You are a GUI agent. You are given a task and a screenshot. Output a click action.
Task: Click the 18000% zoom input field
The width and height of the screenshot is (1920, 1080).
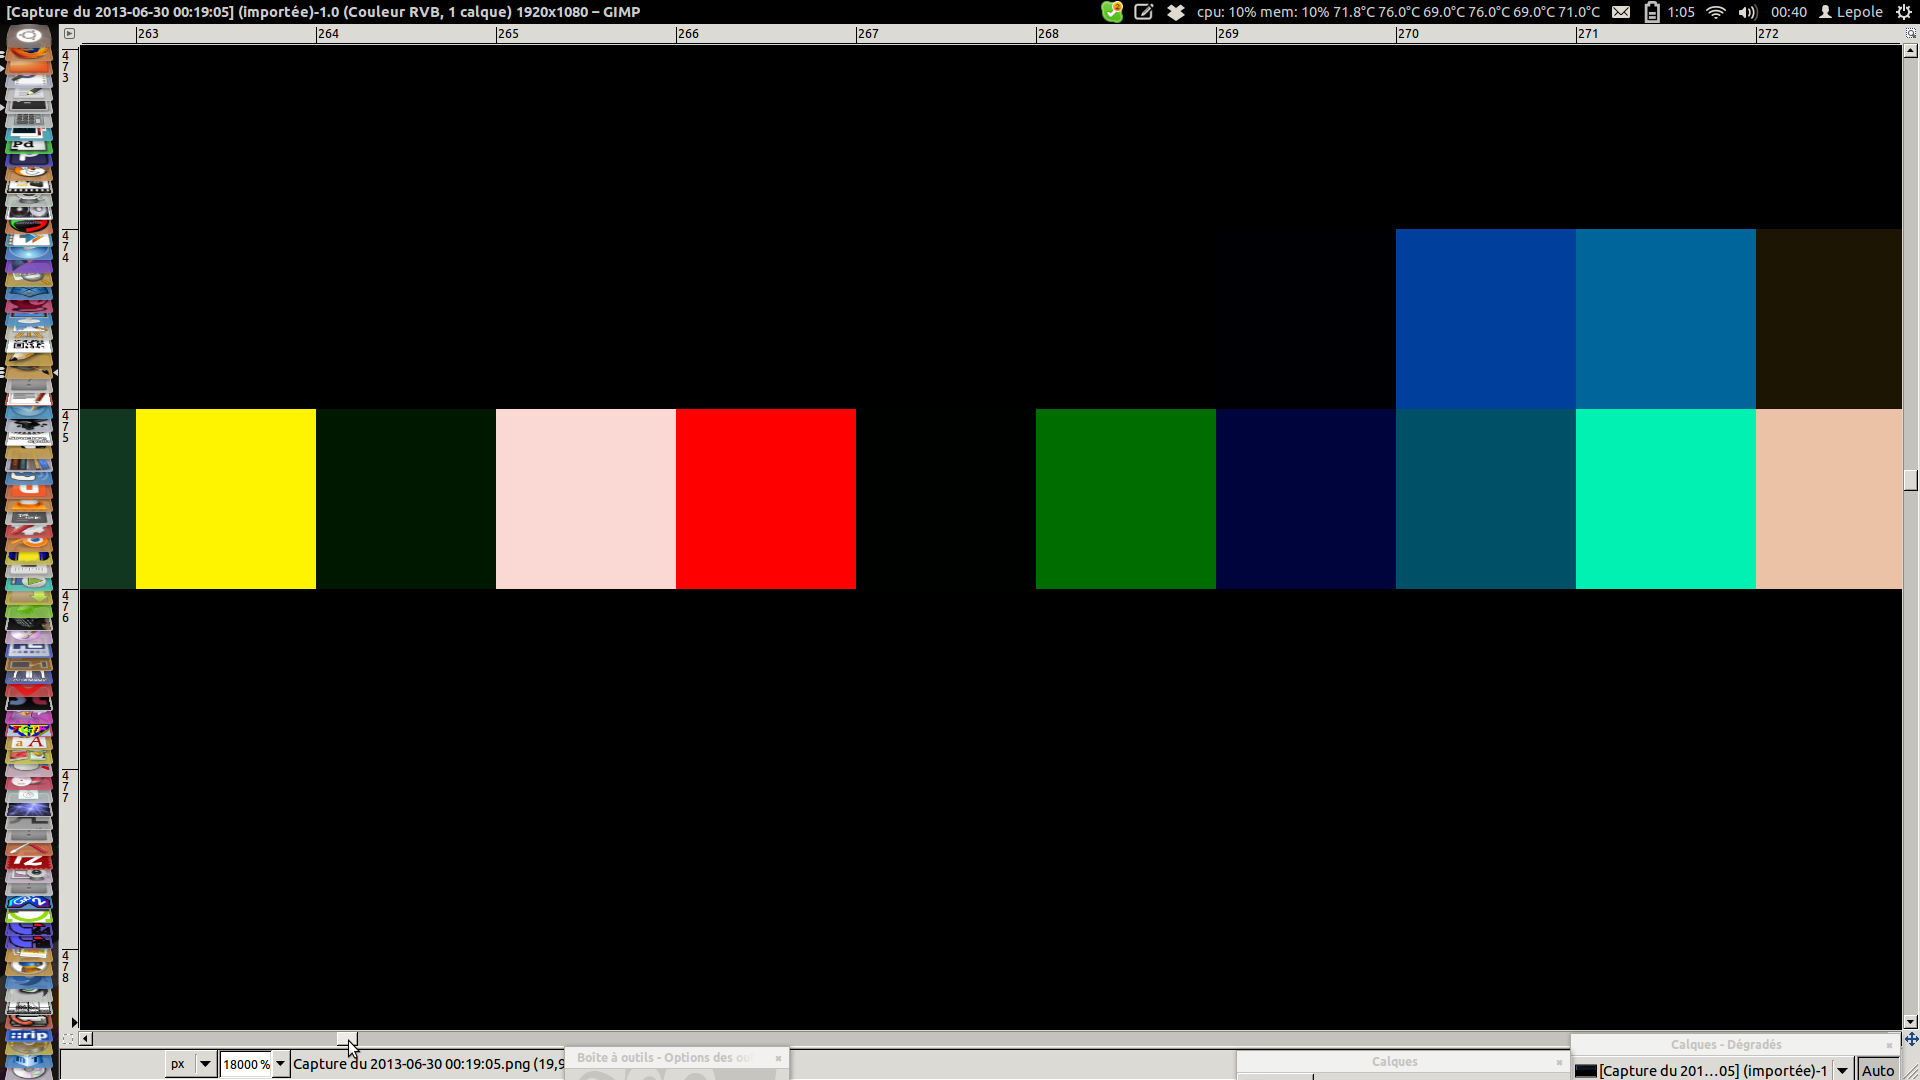pos(245,1064)
